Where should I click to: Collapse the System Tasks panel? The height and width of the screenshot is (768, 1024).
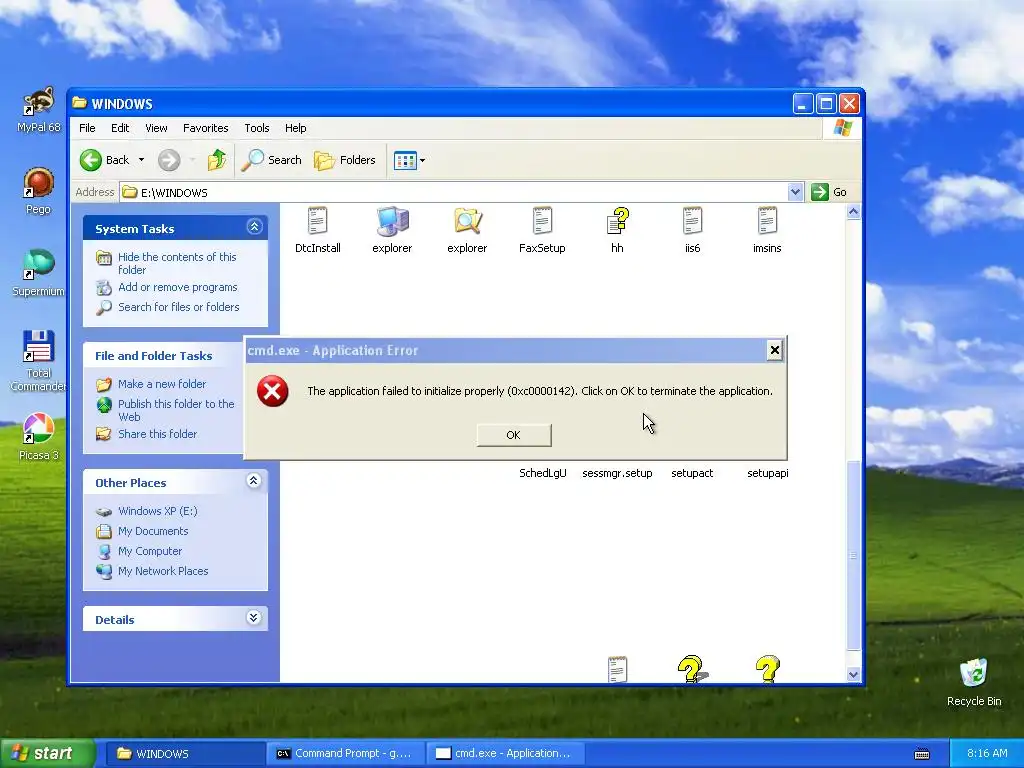[254, 227]
